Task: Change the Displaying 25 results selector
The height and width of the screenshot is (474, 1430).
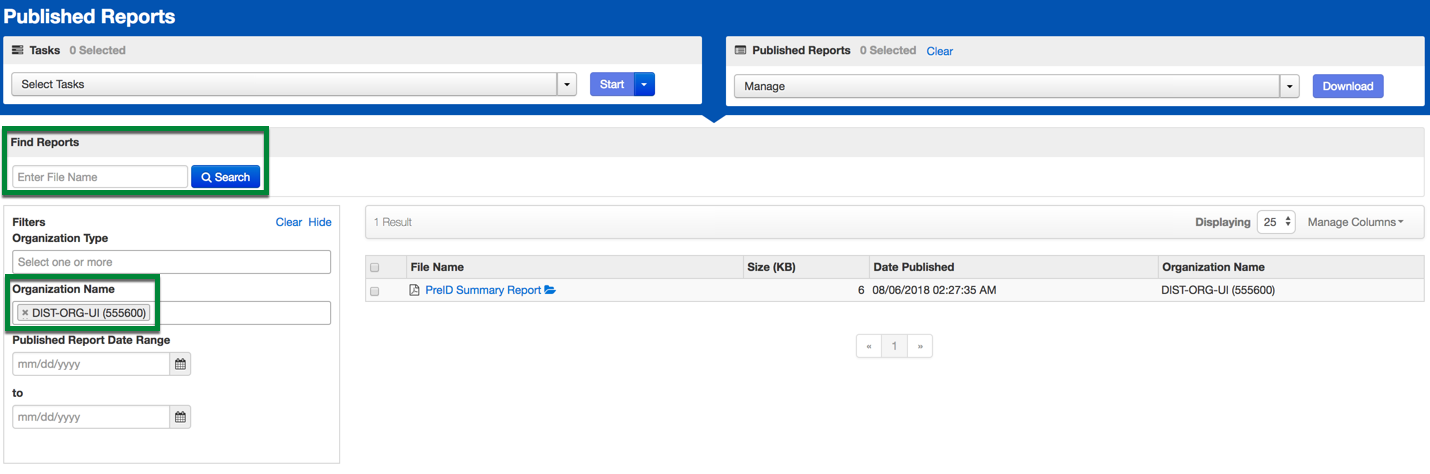Action: (1276, 222)
